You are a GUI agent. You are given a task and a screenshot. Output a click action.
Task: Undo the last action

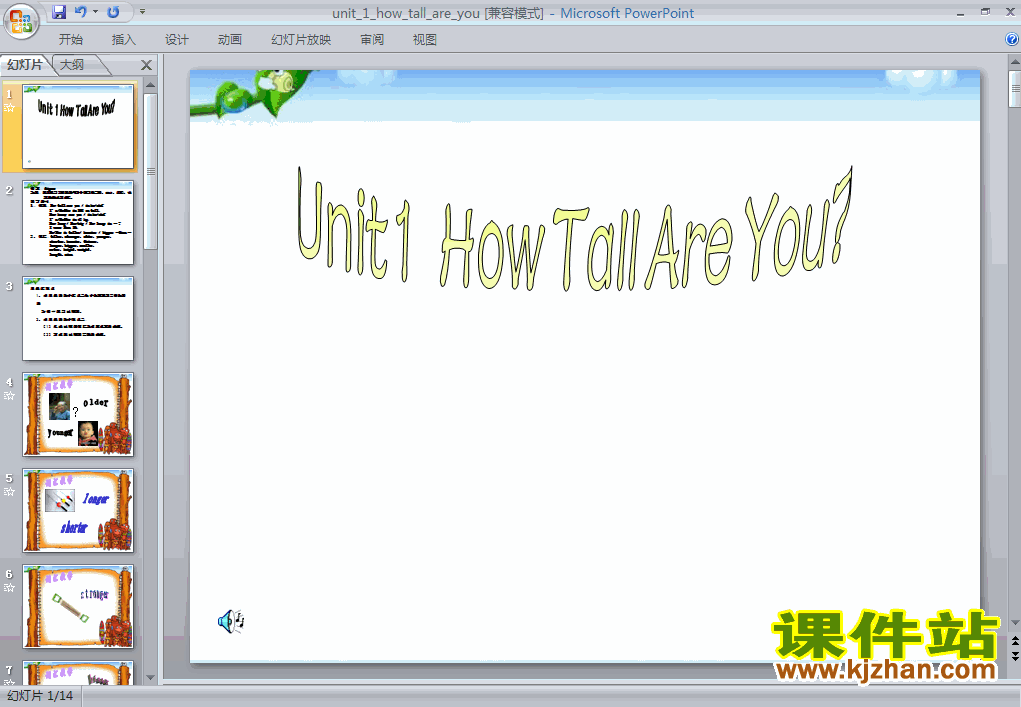[x=81, y=12]
